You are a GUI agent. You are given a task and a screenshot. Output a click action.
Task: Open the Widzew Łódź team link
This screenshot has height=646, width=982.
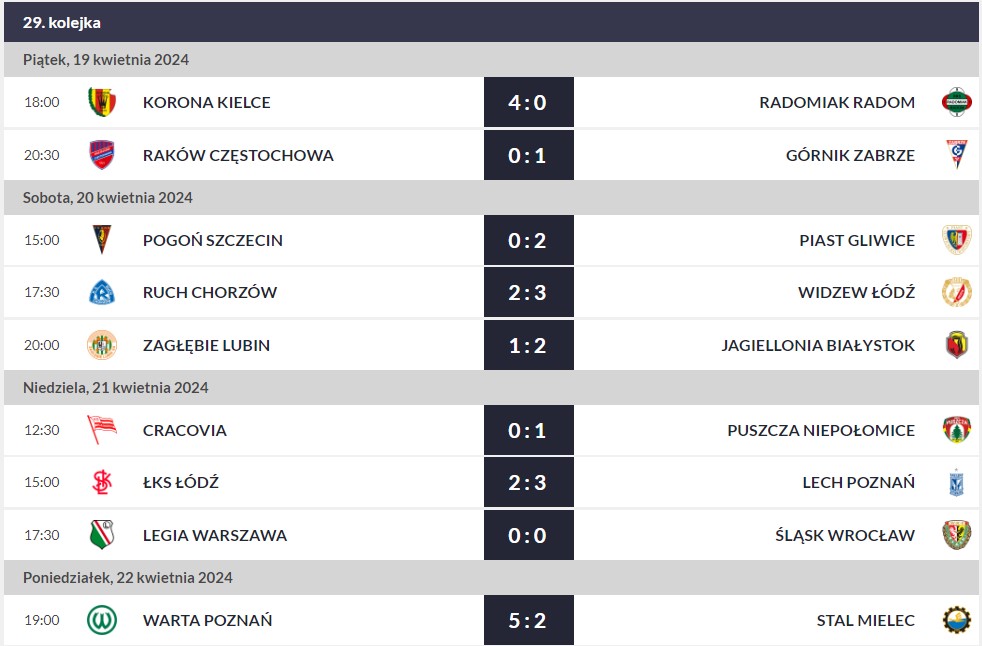coord(856,293)
